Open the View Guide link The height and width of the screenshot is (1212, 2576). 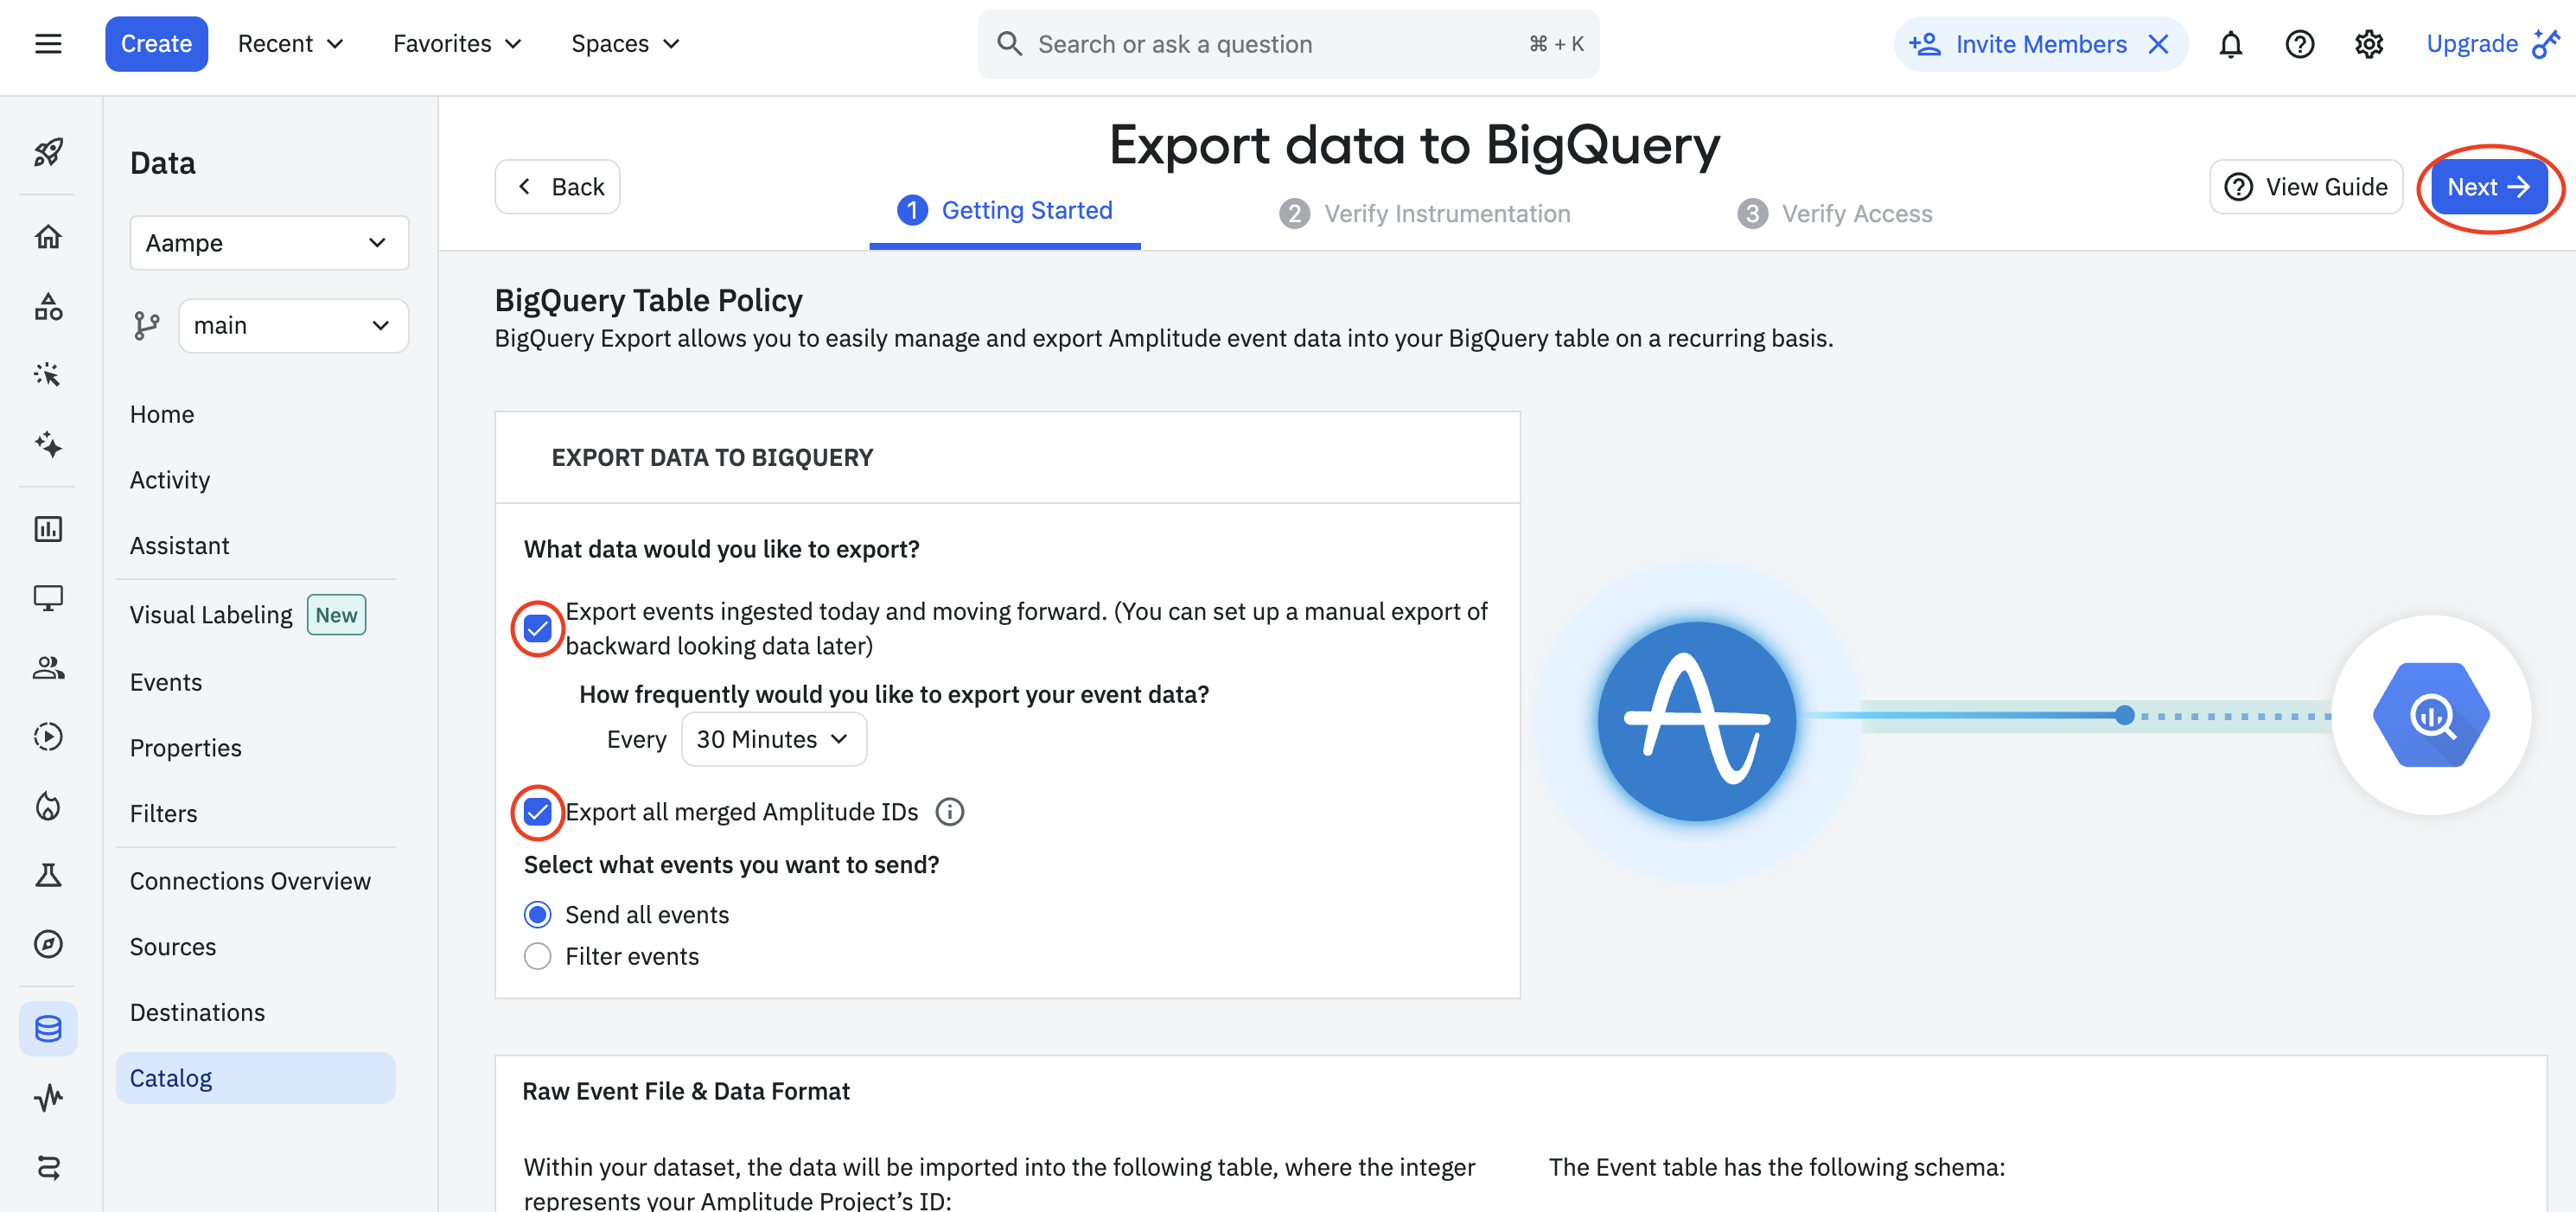(2306, 186)
